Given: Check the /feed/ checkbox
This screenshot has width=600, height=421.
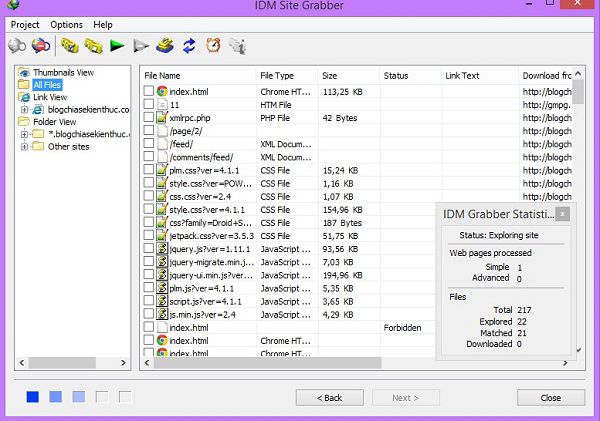Looking at the screenshot, I should (149, 144).
